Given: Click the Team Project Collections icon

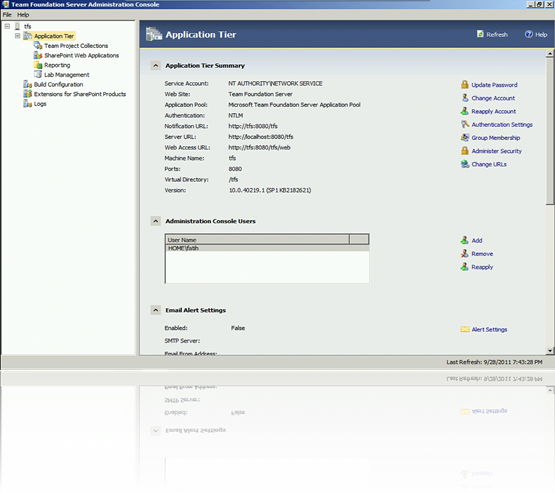Looking at the screenshot, I should [38, 46].
